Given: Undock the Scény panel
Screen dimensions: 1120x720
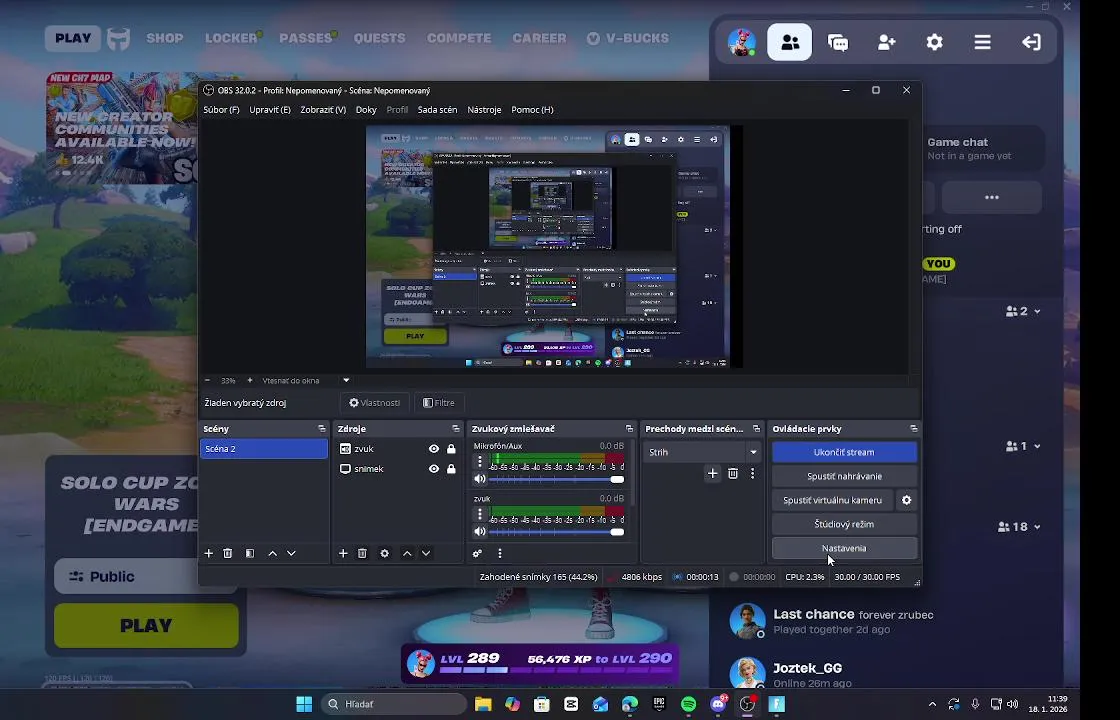Looking at the screenshot, I should tap(322, 429).
